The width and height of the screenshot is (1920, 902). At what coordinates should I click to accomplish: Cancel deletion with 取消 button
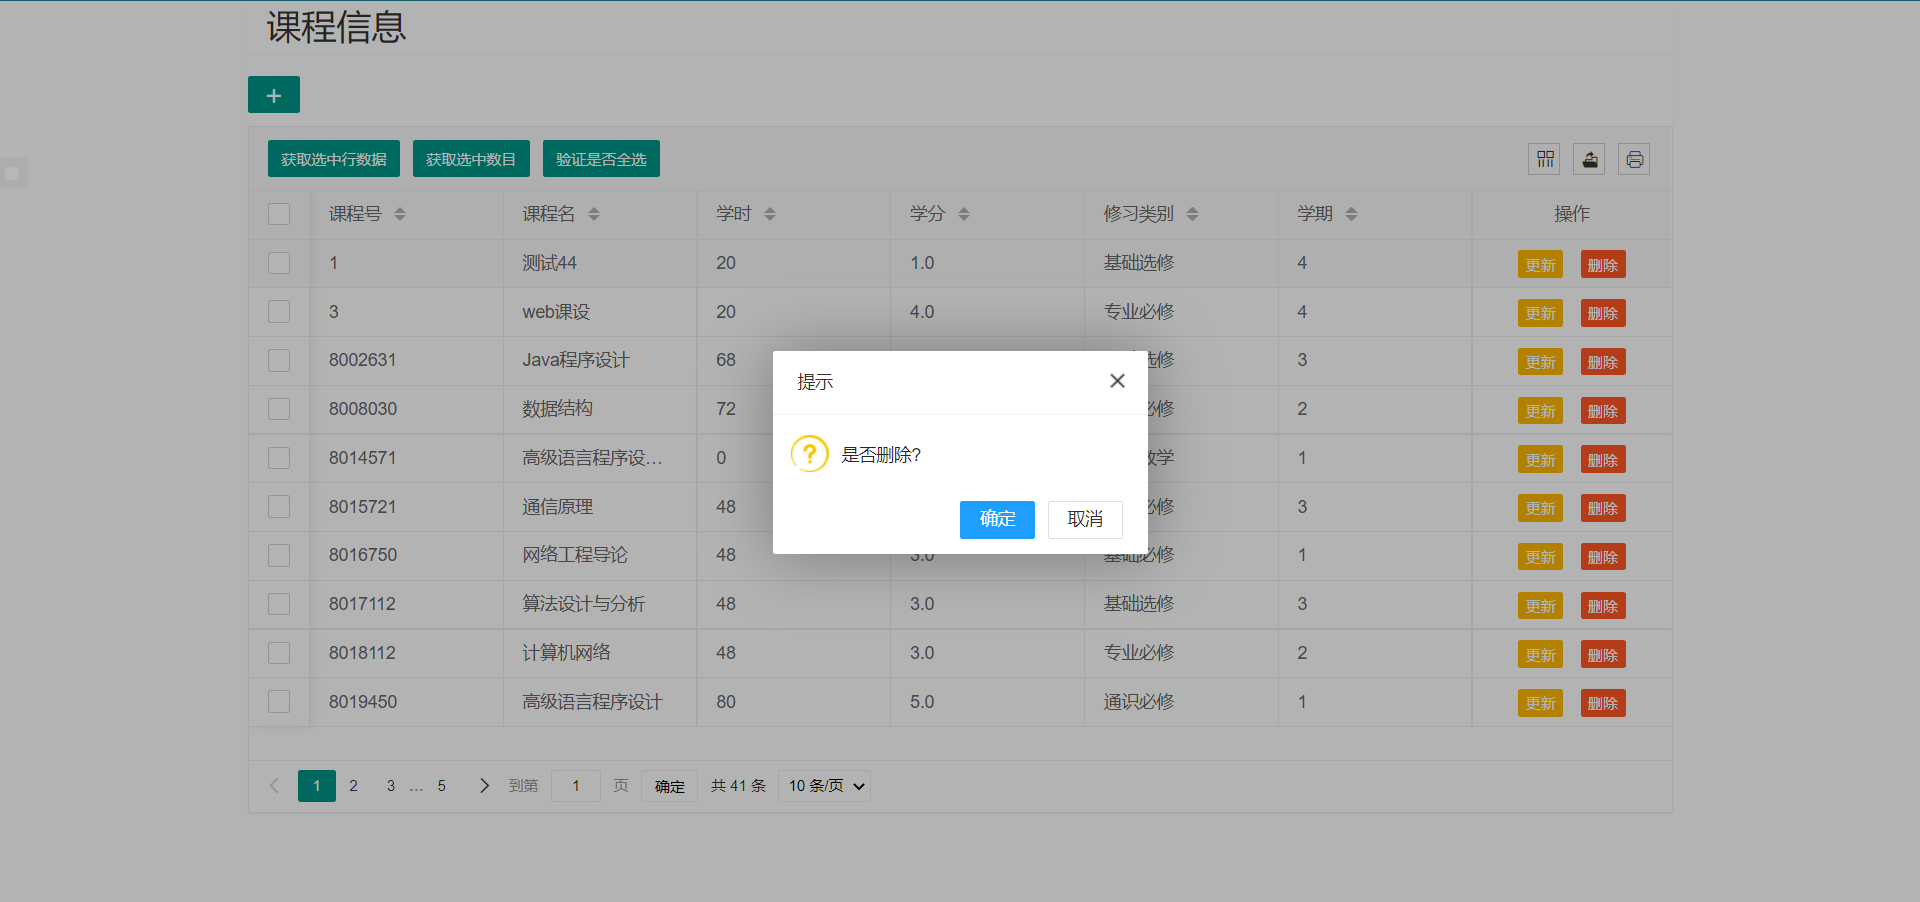1085,519
